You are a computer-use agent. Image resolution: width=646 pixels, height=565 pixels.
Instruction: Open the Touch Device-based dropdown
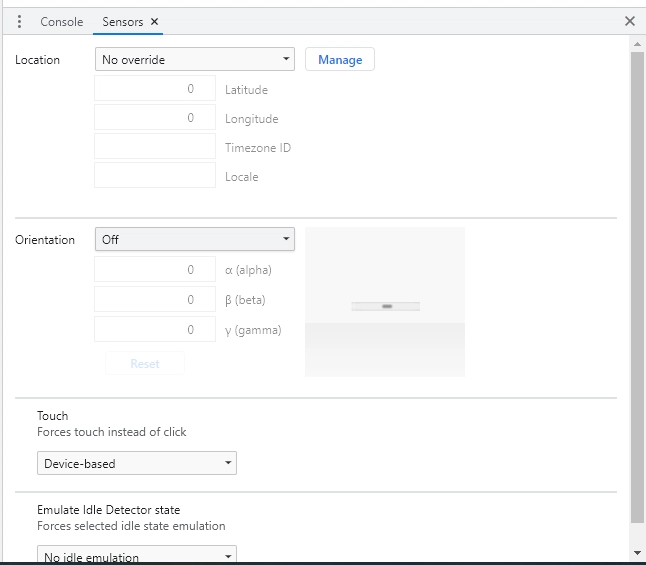[137, 464]
